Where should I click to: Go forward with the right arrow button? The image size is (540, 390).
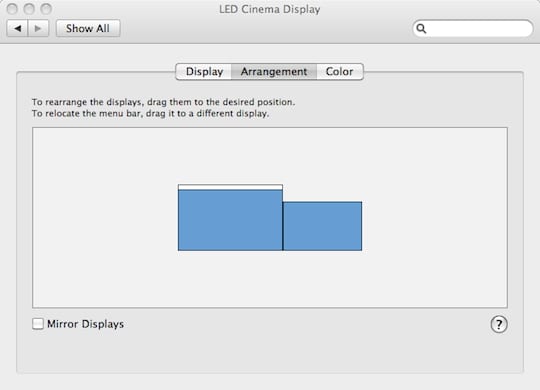(38, 28)
